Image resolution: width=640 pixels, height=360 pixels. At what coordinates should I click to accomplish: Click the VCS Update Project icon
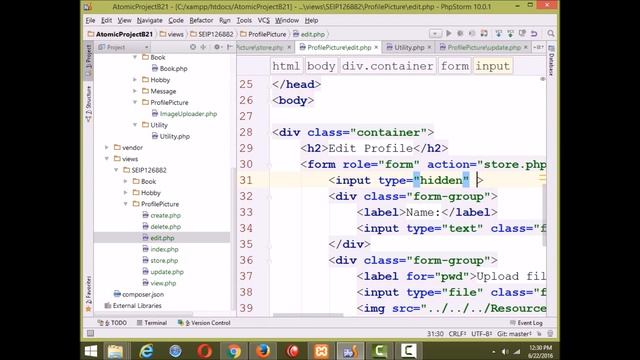tap(498, 33)
